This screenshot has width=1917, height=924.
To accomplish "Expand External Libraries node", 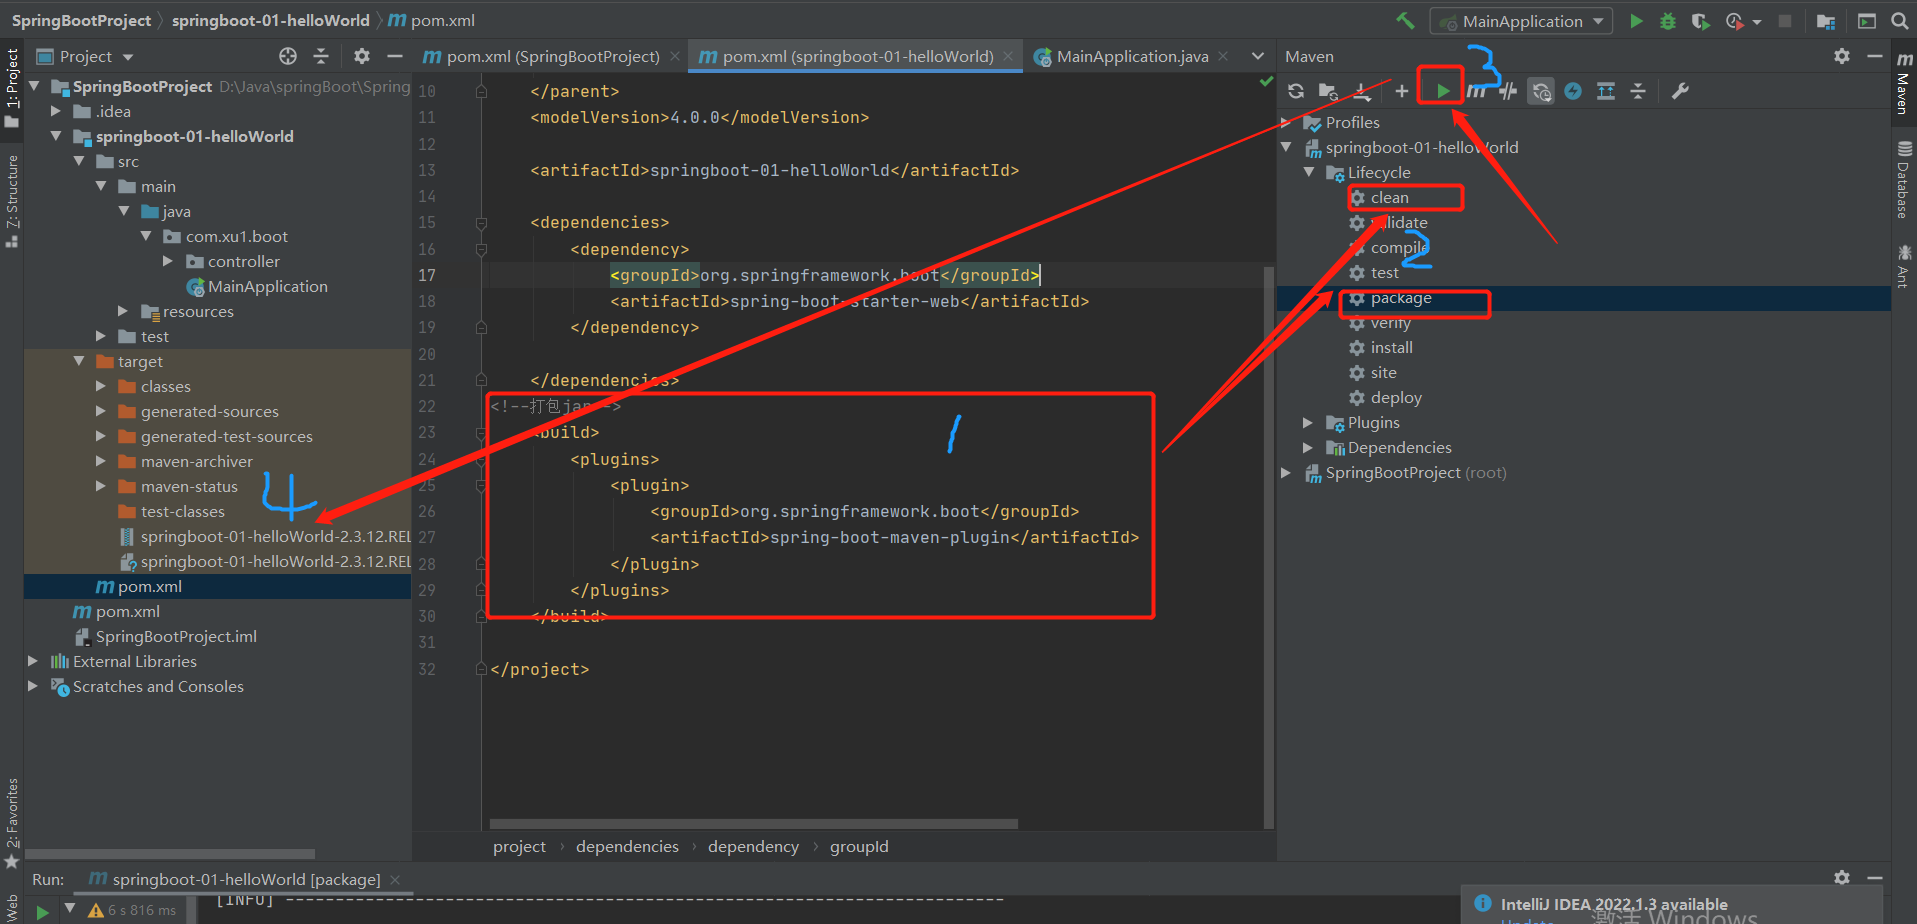I will [x=33, y=661].
